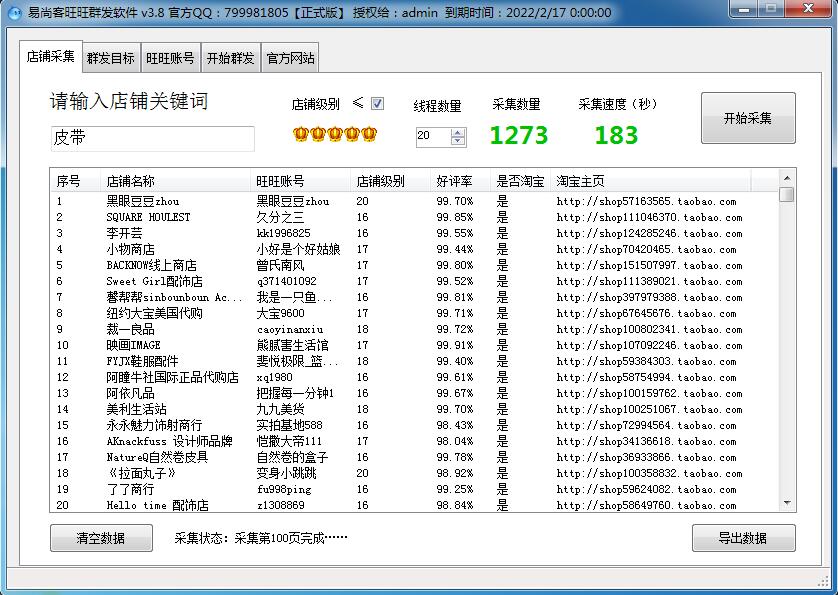The image size is (838, 595).
Task: Go to the 开始群发 tab
Action: tap(230, 58)
